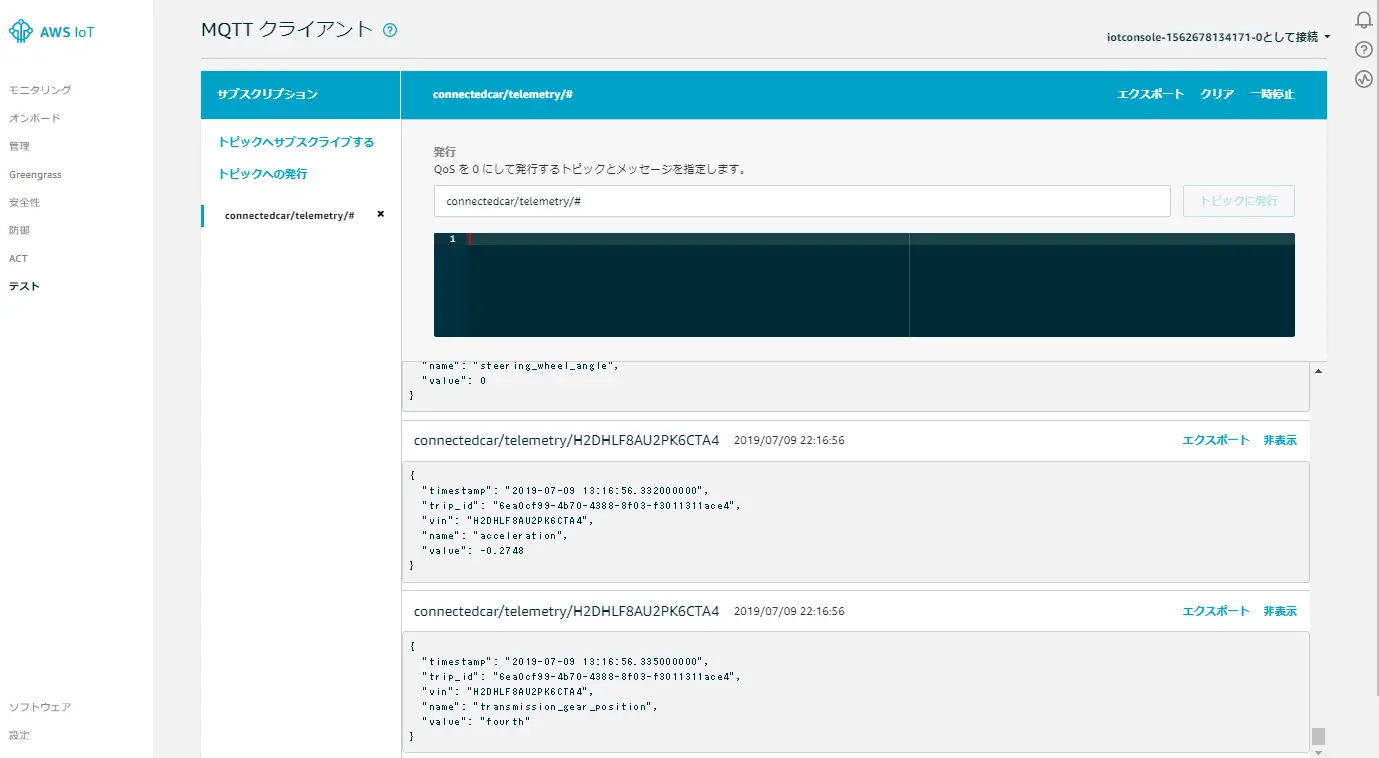Image resolution: width=1379 pixels, height=758 pixels.
Task: Open モニタリング in the sidebar
Action: [x=40, y=90]
